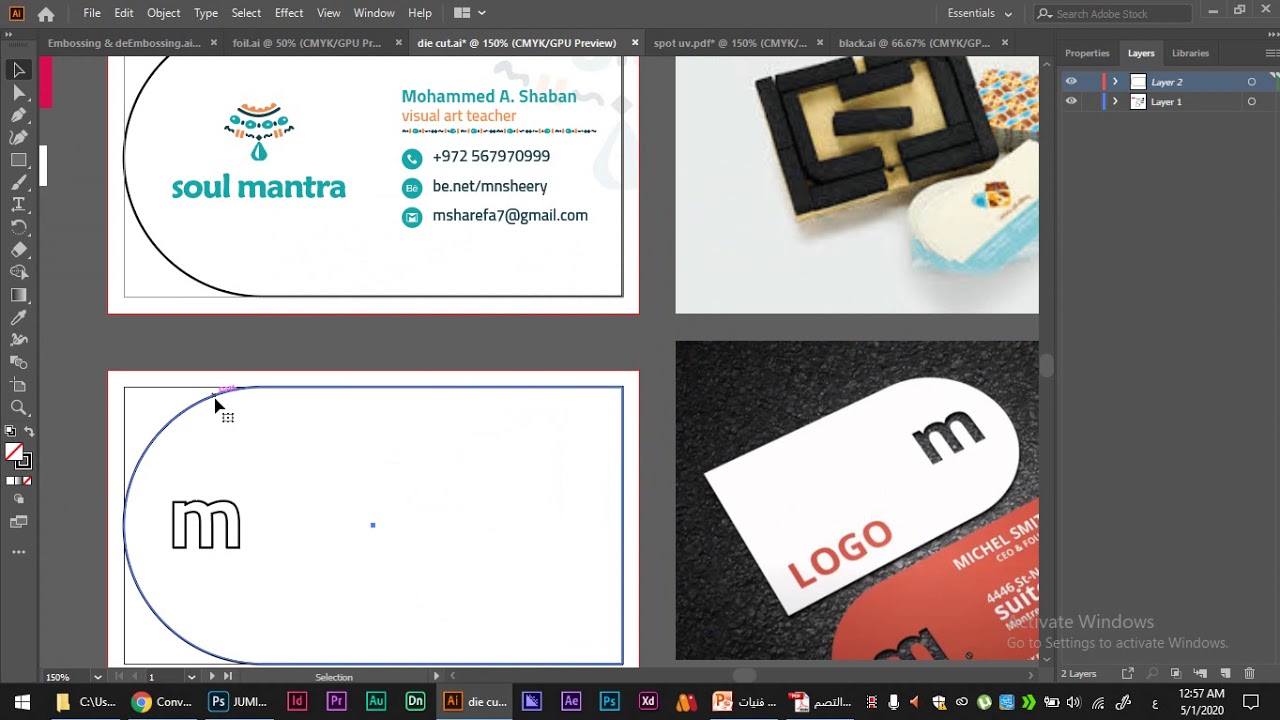Screen dimensions: 1280x720
Task: Open Adobe XD from the taskbar
Action: pyautogui.click(x=648, y=702)
